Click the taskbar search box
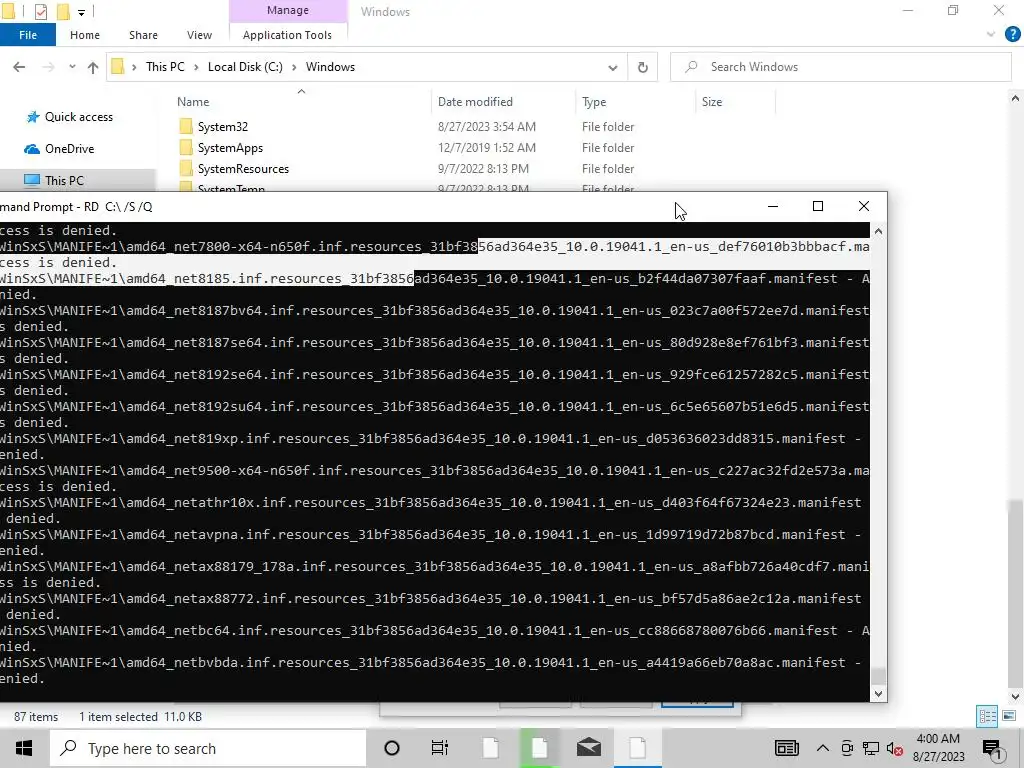Image resolution: width=1024 pixels, height=768 pixels. (x=208, y=748)
